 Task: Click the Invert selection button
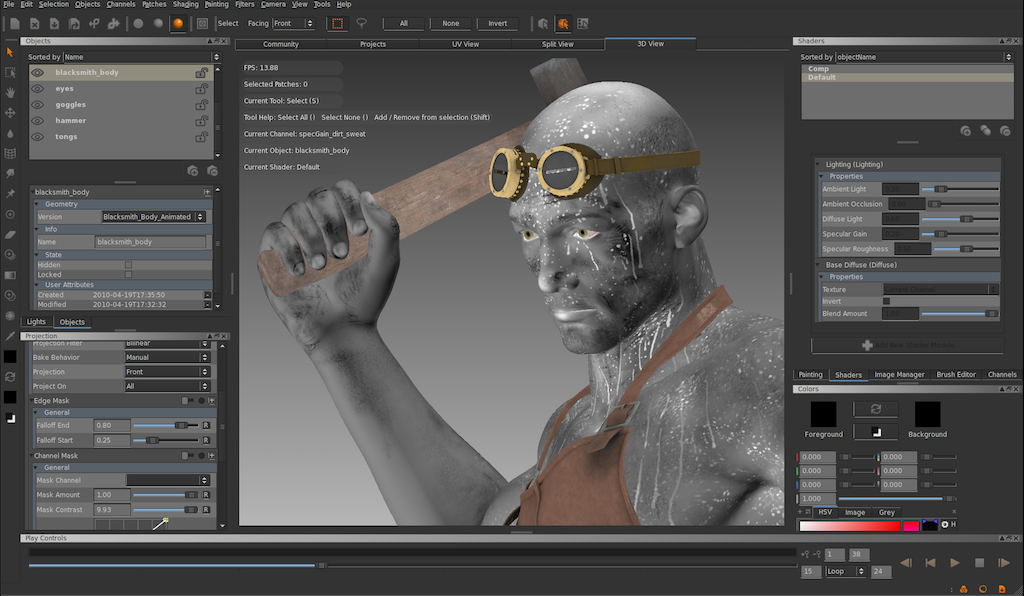click(x=497, y=23)
